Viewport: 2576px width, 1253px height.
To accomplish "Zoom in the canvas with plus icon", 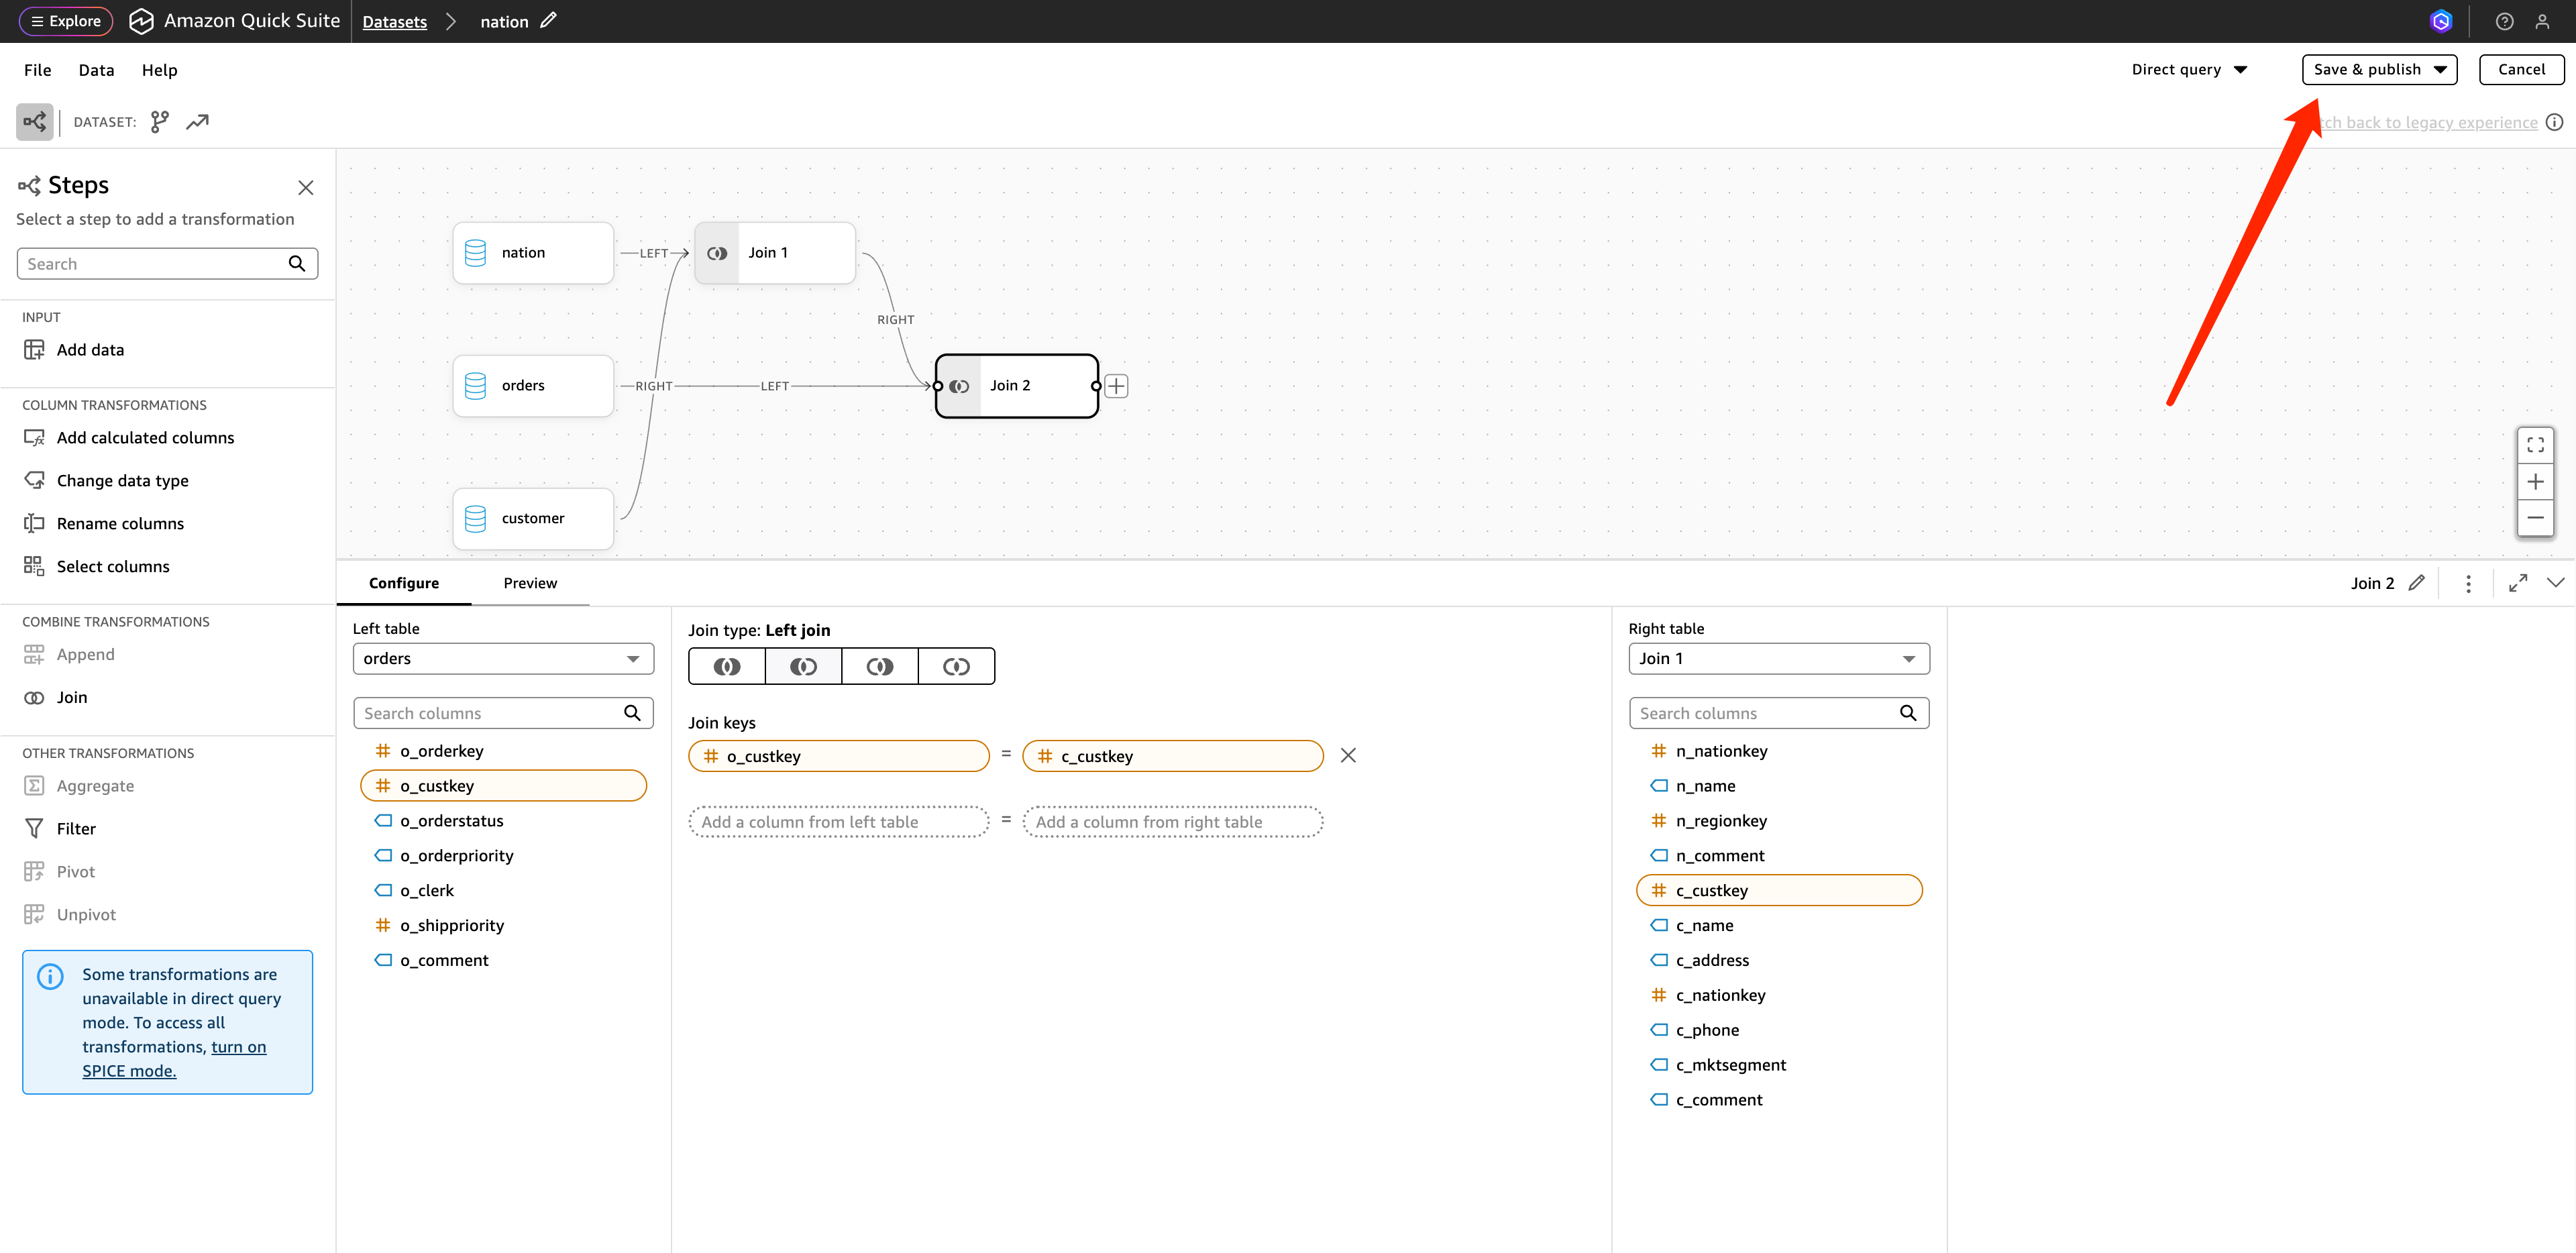I will click(2535, 482).
